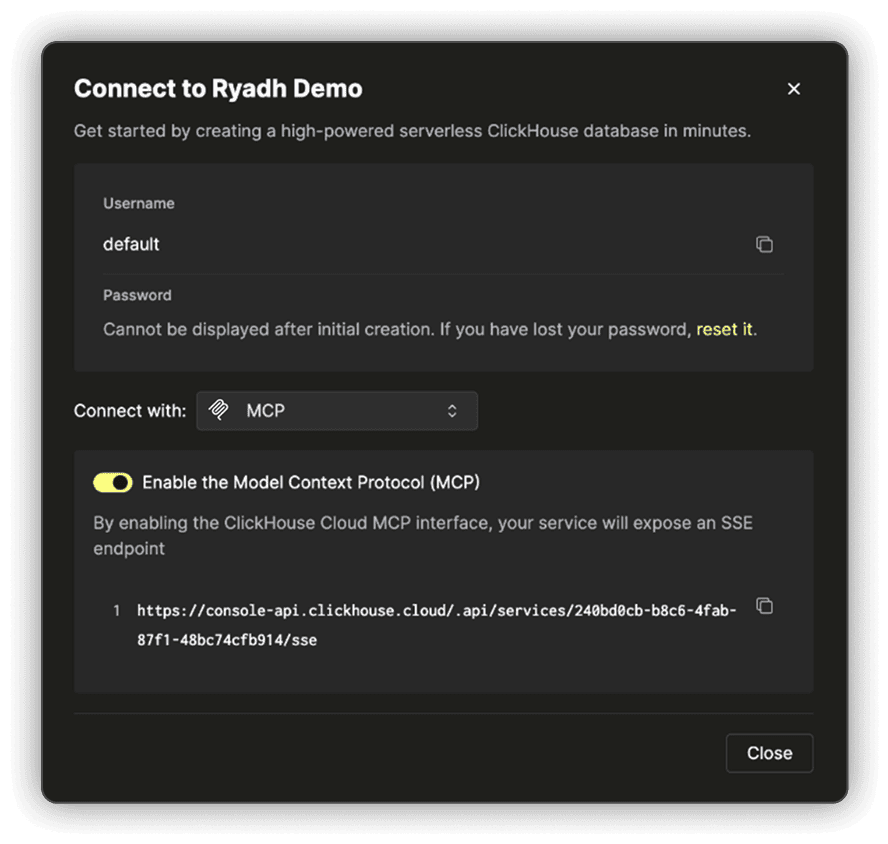Click the MCP logo icon in the selector
The height and width of the screenshot is (844, 888).
coord(219,410)
